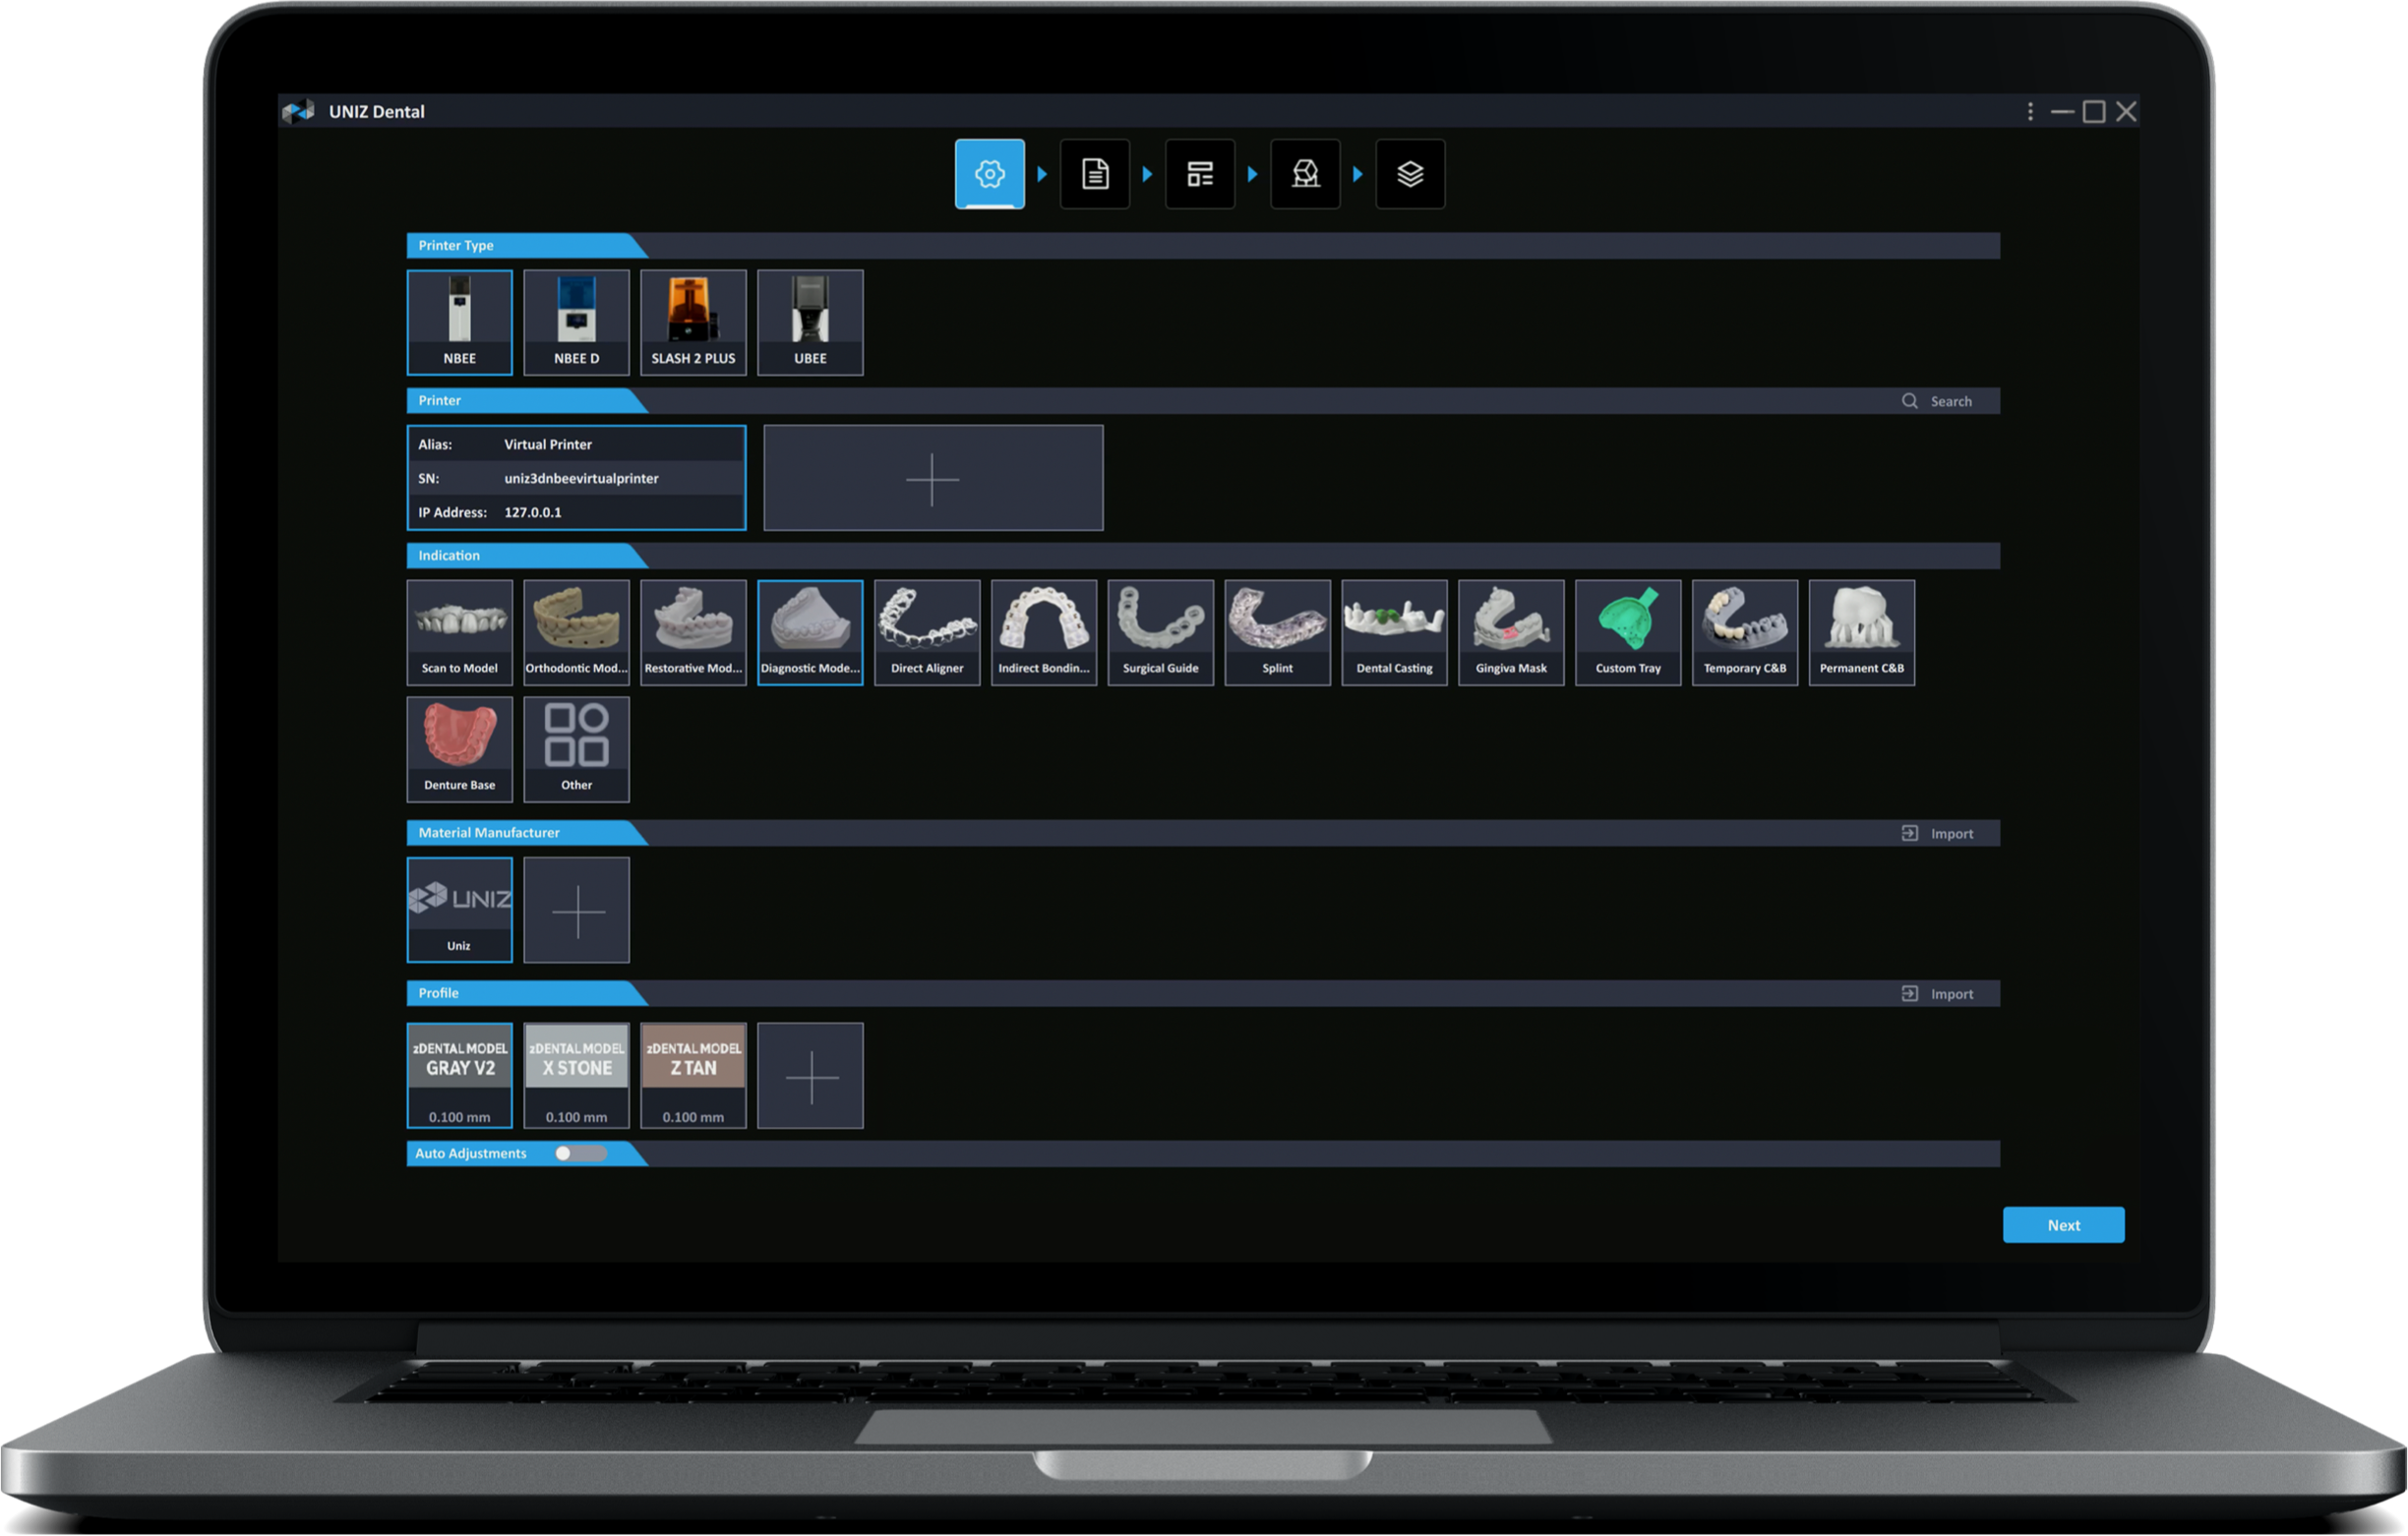The width and height of the screenshot is (2408, 1536).
Task: Add a material manufacturer with plus tile
Action: (x=576, y=909)
